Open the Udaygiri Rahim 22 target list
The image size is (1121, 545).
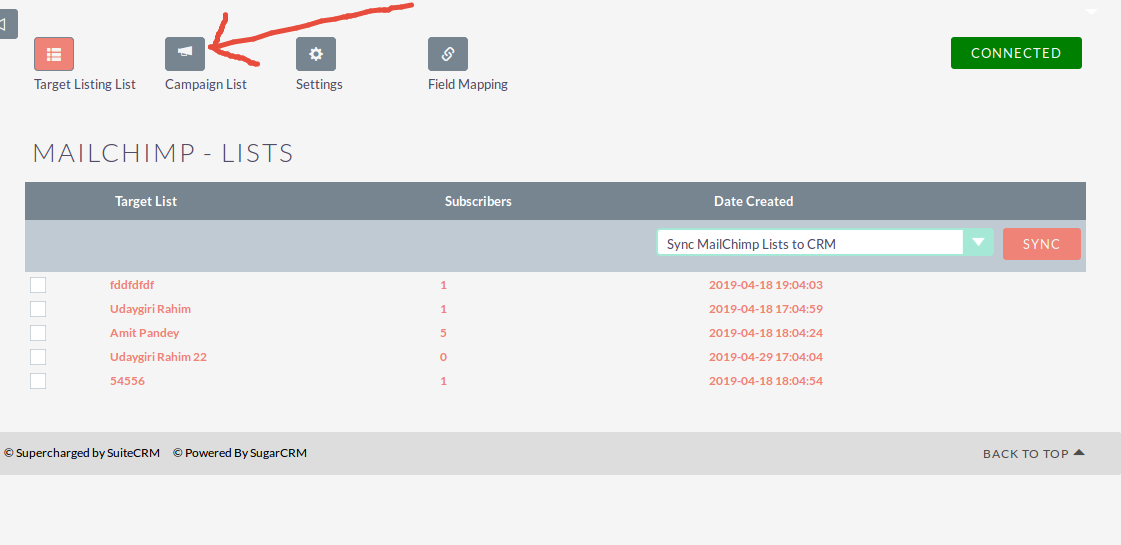pos(158,357)
